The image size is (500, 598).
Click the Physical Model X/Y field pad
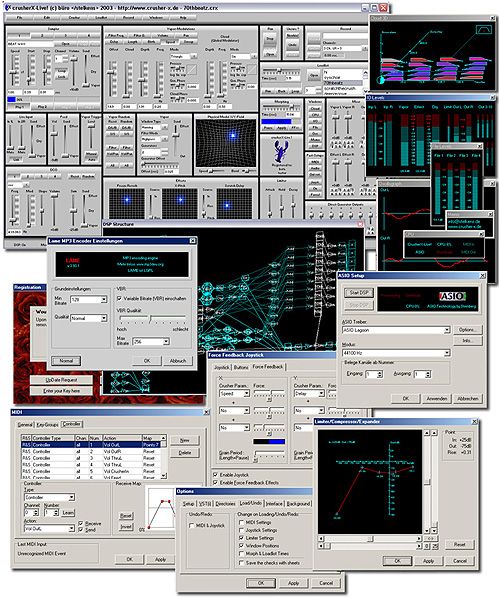tap(225, 143)
